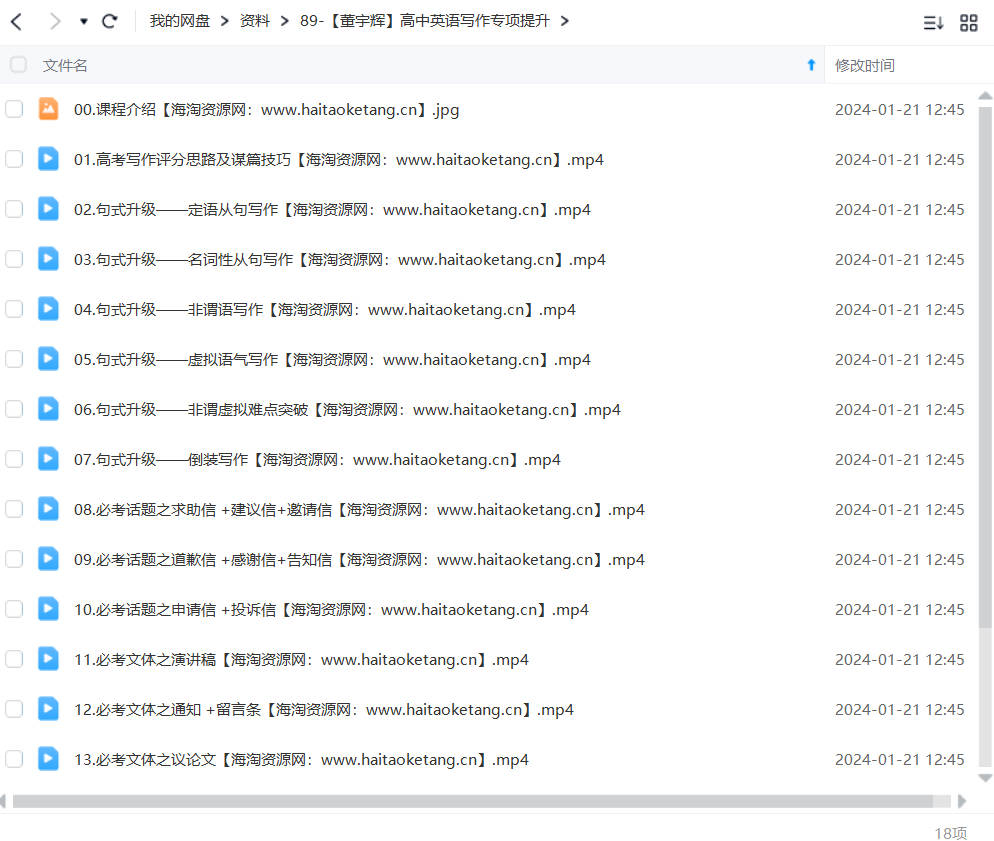
Task: Check the box for 08.必考话题之求助信
Action: tap(14, 510)
